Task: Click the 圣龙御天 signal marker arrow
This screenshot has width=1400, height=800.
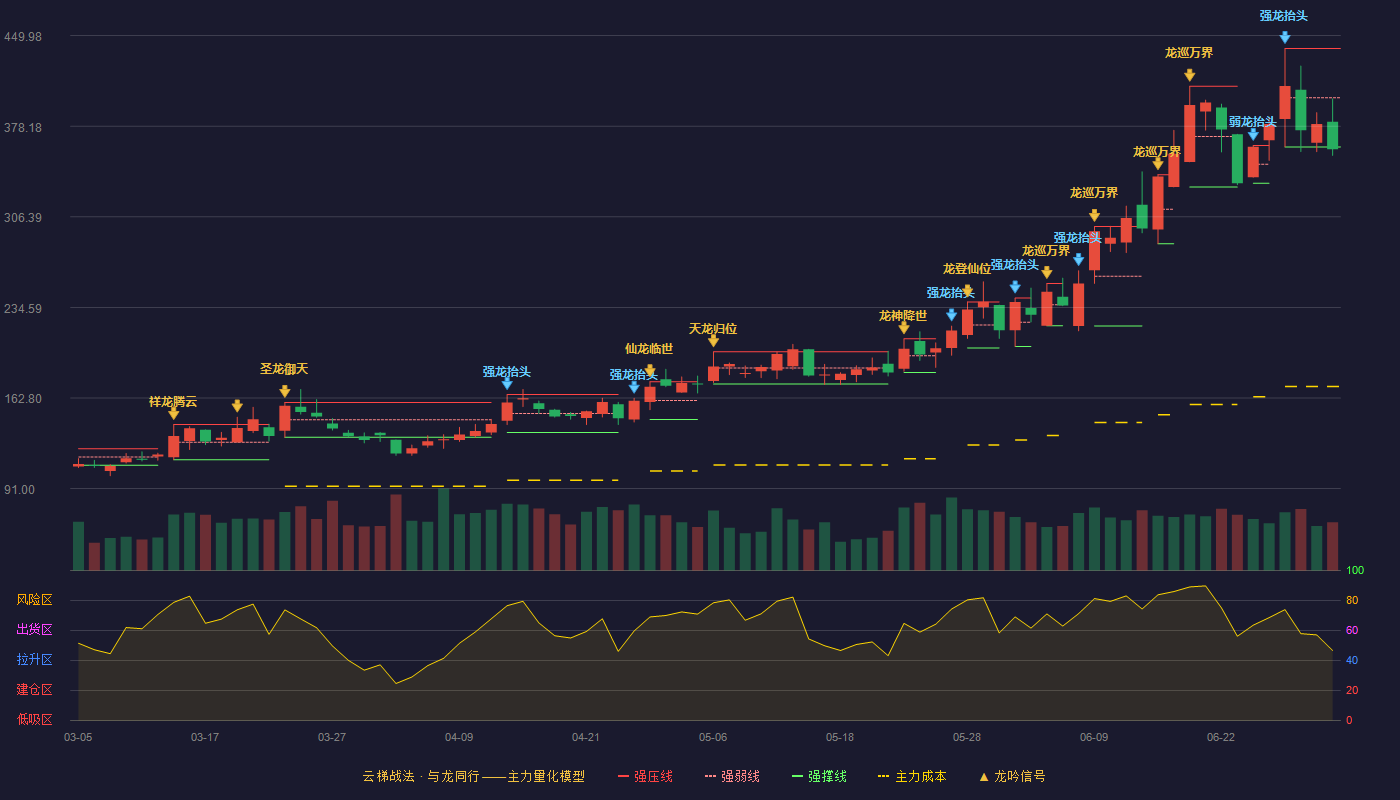Action: (285, 392)
